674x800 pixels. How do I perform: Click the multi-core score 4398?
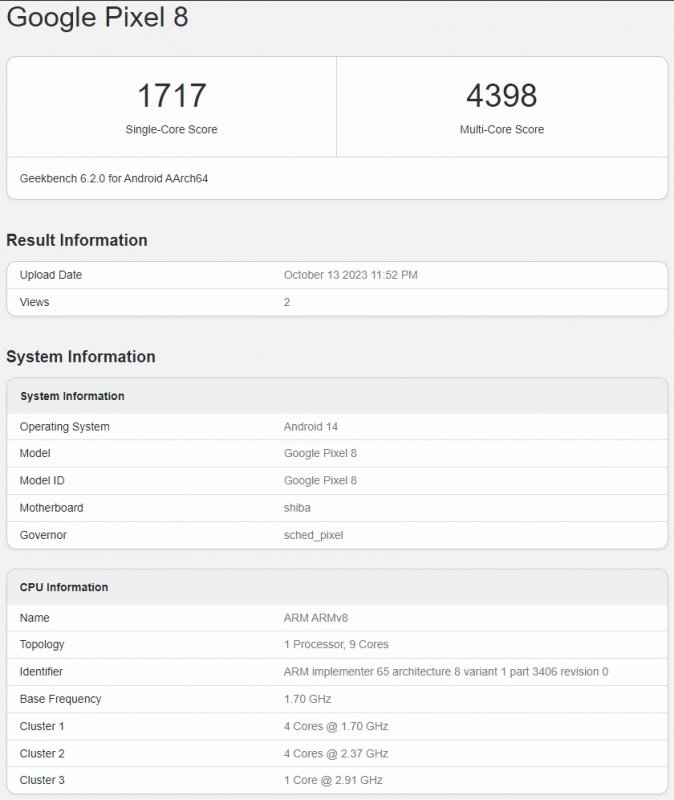click(x=501, y=96)
